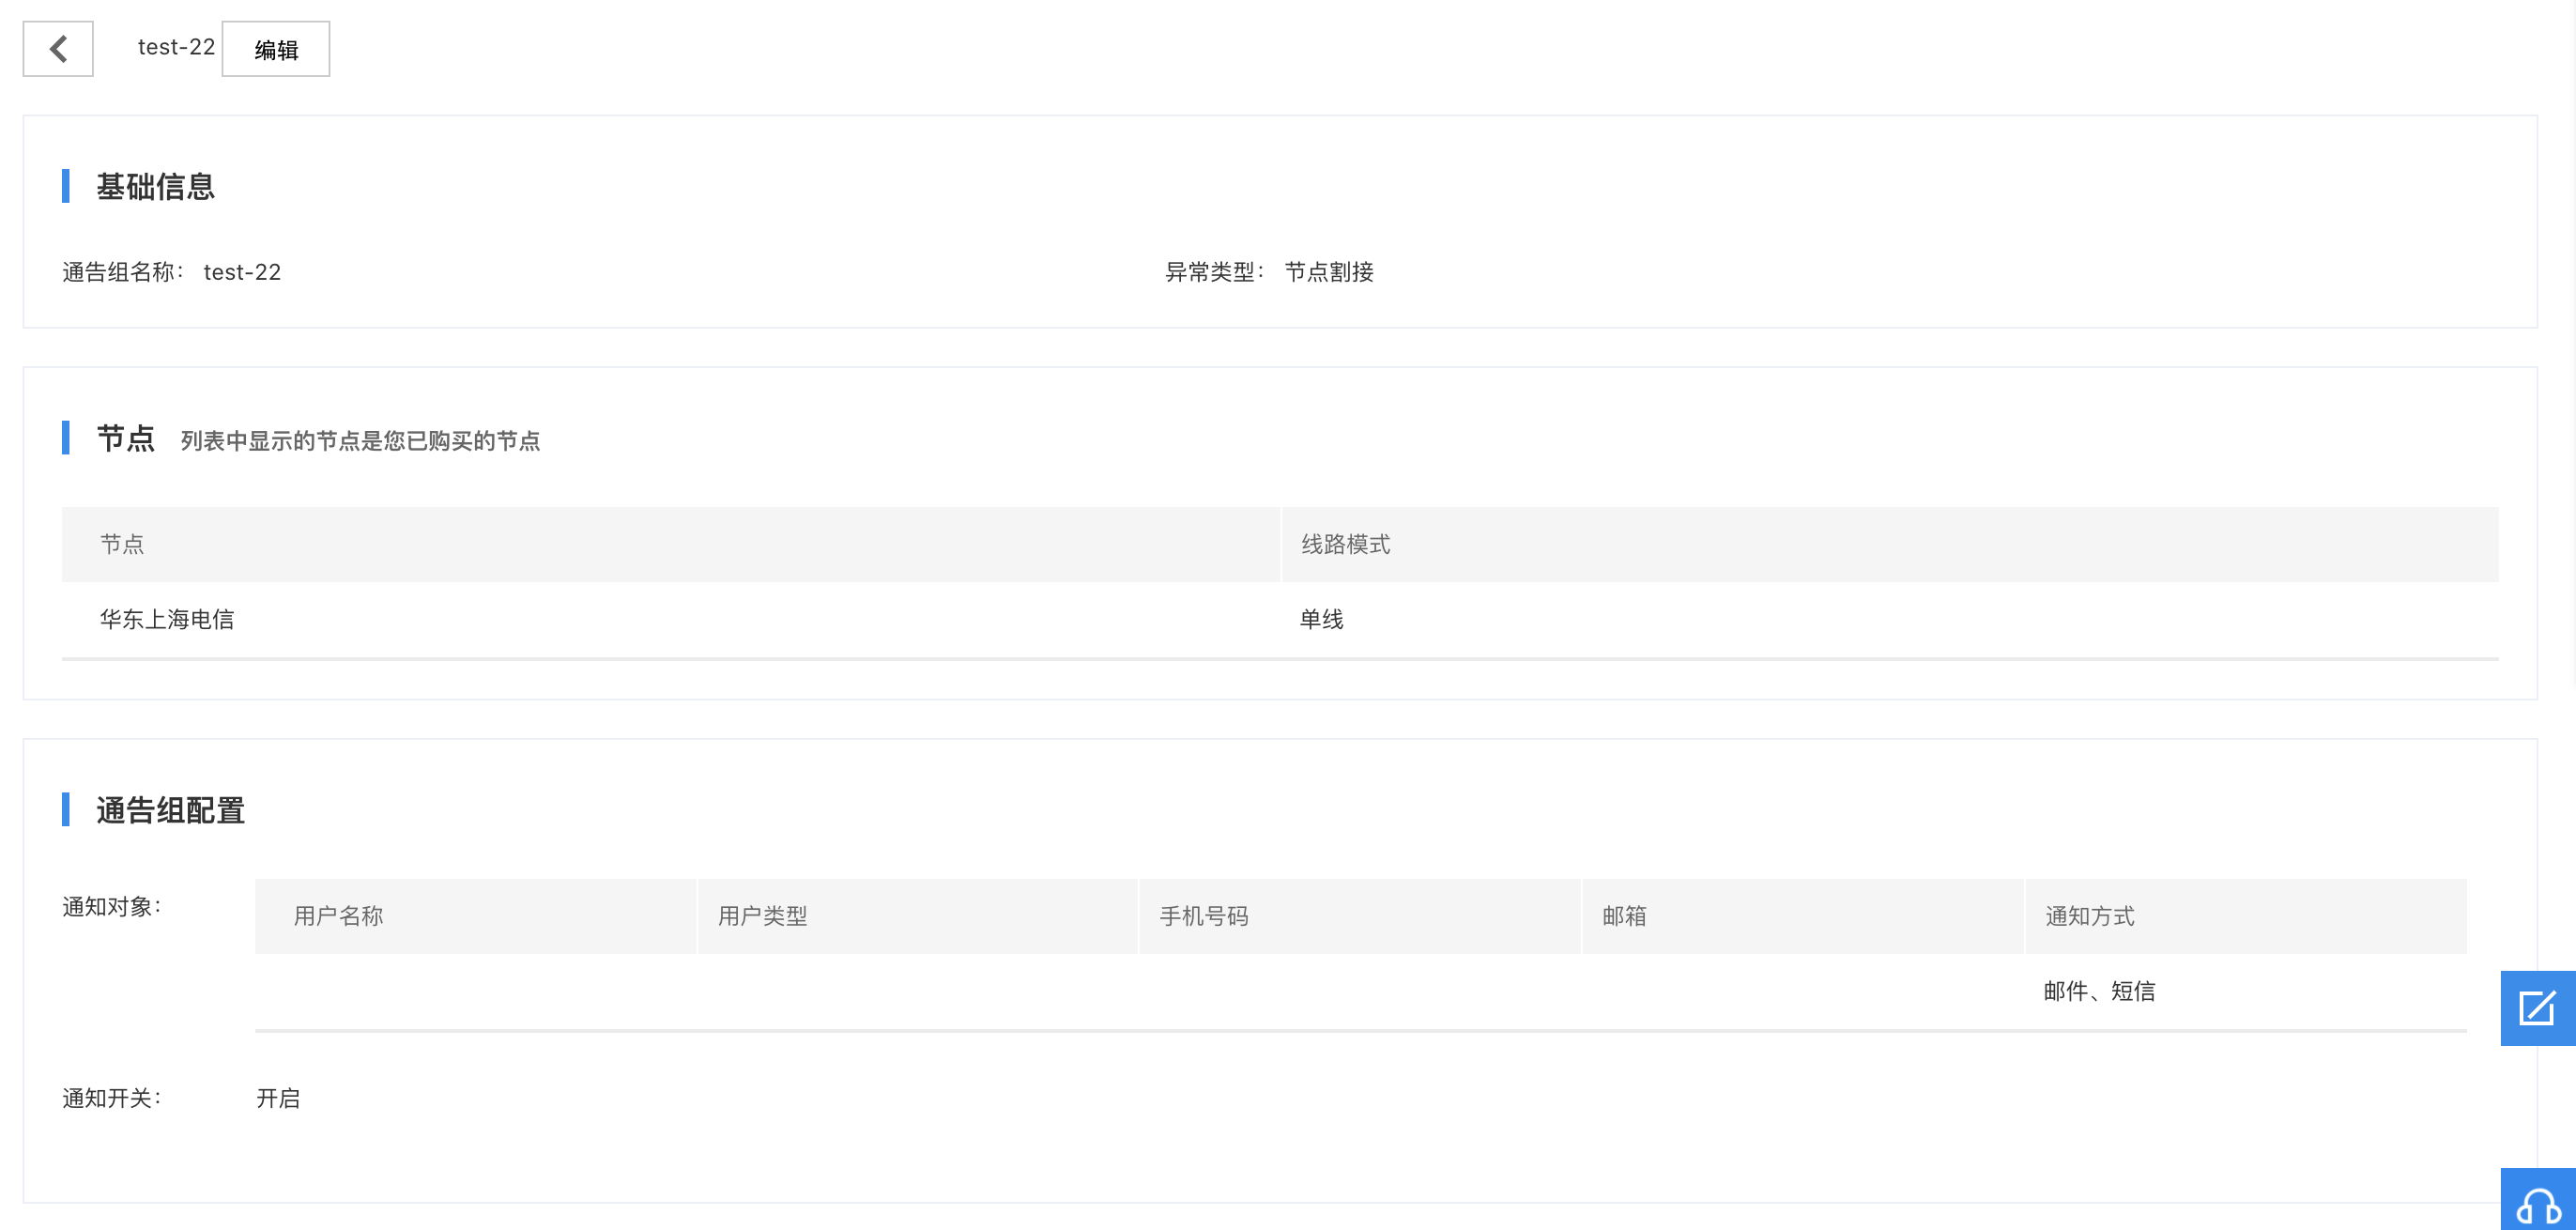The image size is (2576, 1230).
Task: Click the 通告组名称 label
Action: (123, 272)
